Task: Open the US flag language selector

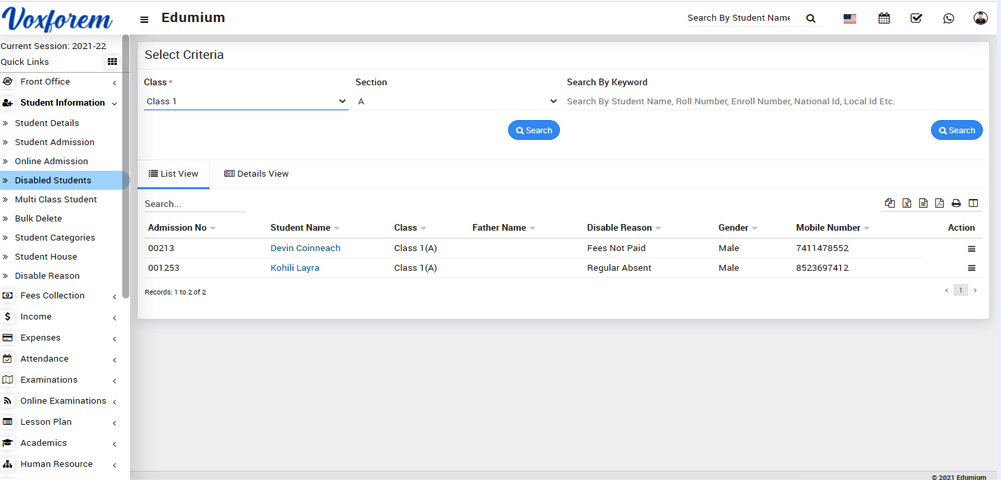Action: coord(850,18)
